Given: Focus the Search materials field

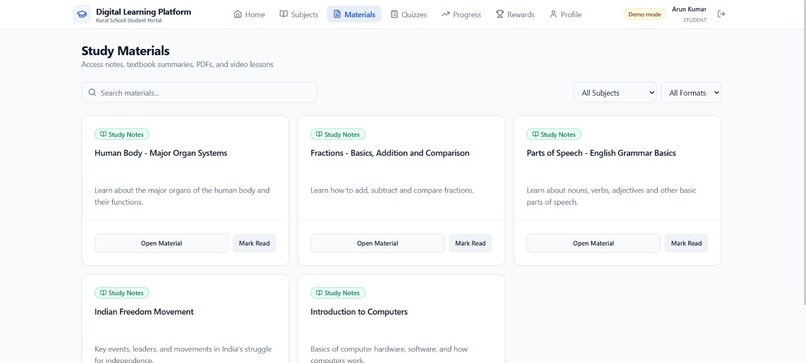Looking at the screenshot, I should point(199,93).
